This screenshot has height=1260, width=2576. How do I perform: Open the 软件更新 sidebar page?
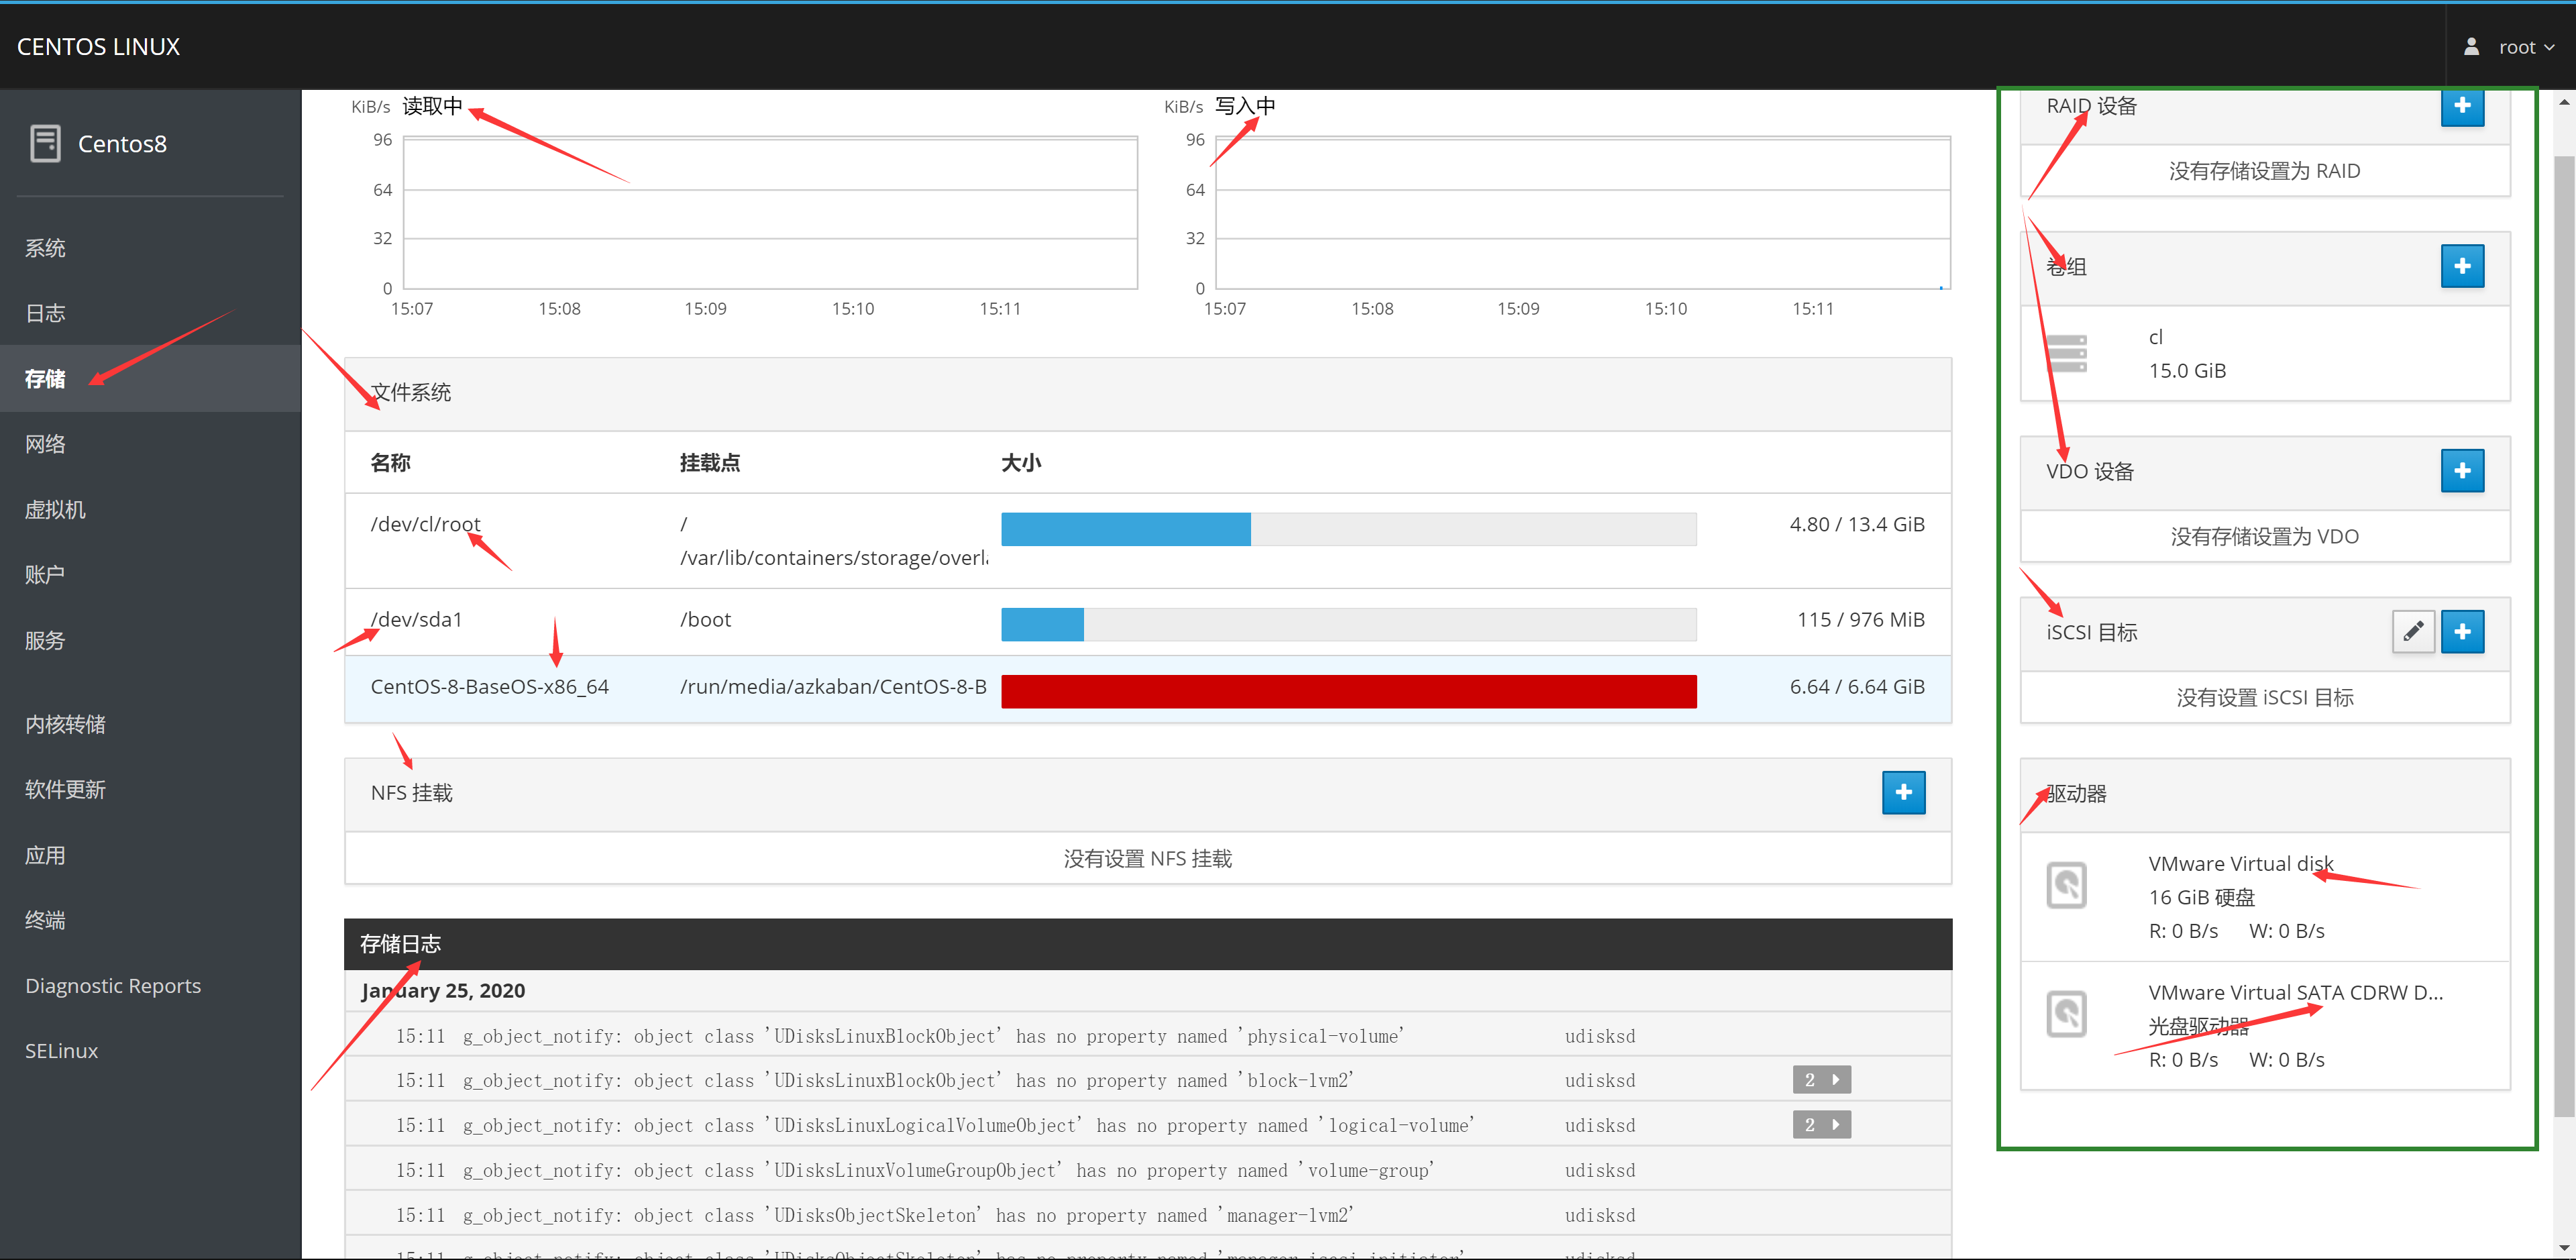[150, 790]
